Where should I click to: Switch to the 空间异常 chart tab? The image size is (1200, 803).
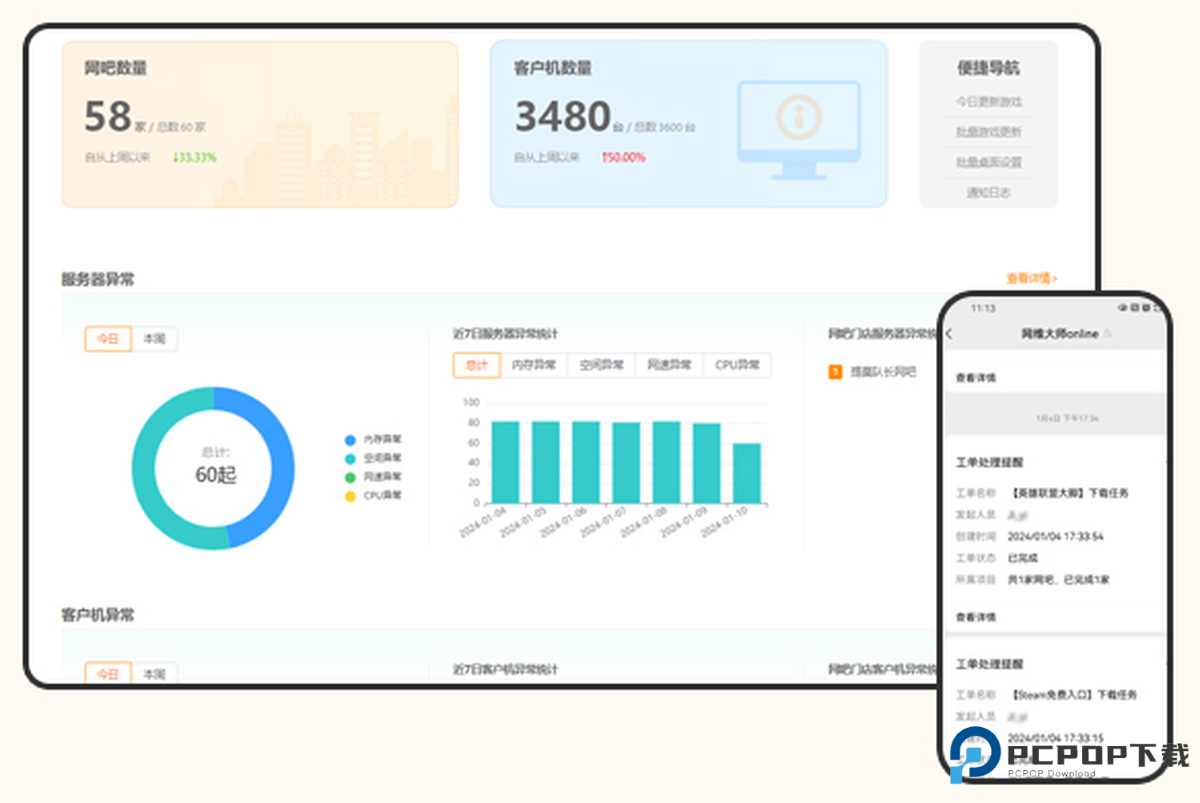(x=602, y=365)
